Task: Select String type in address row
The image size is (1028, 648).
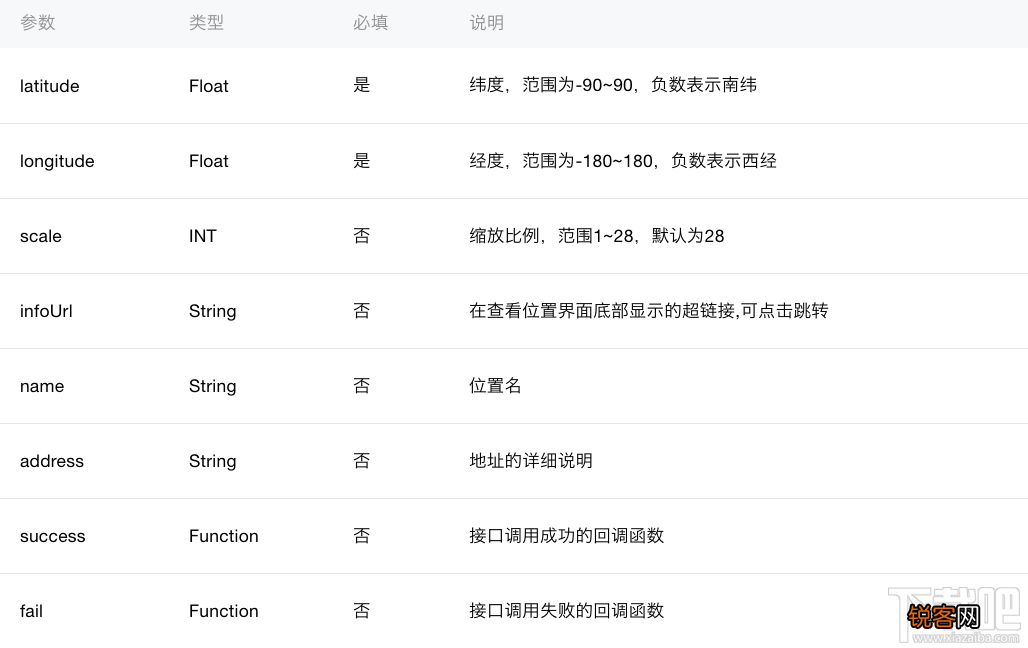Action: point(212,461)
